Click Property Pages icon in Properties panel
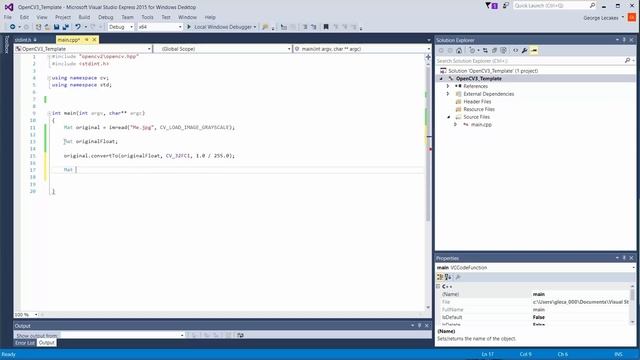This screenshot has width=640, height=360. (458, 277)
